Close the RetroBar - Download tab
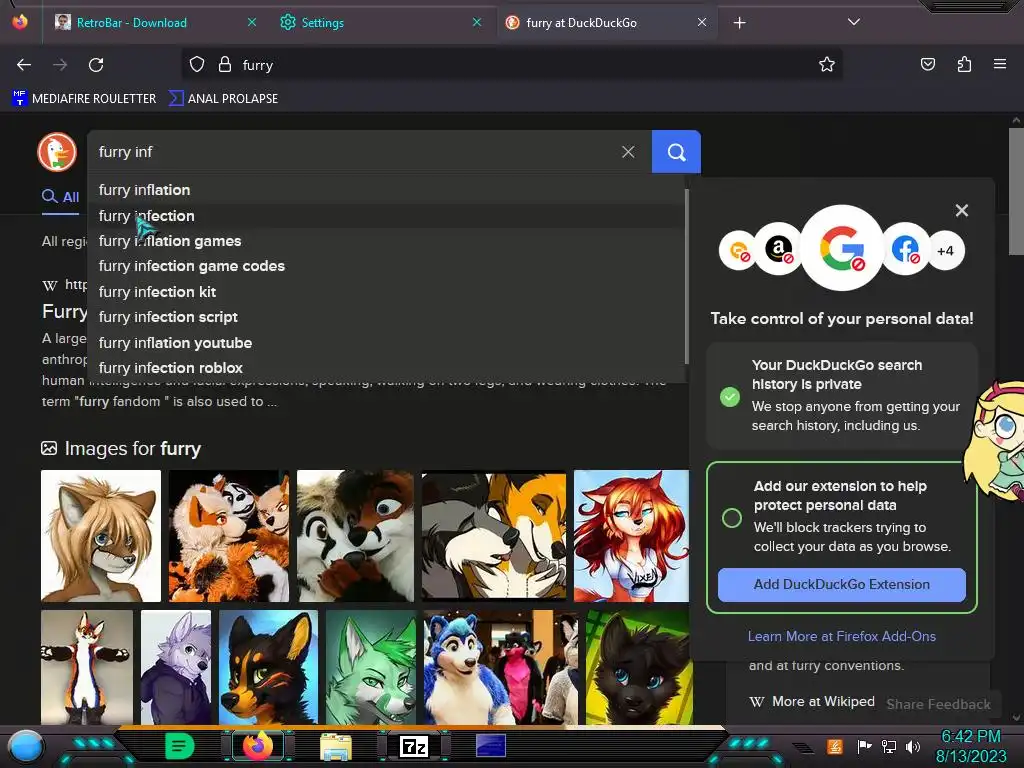The width and height of the screenshot is (1024, 768). coord(252,22)
